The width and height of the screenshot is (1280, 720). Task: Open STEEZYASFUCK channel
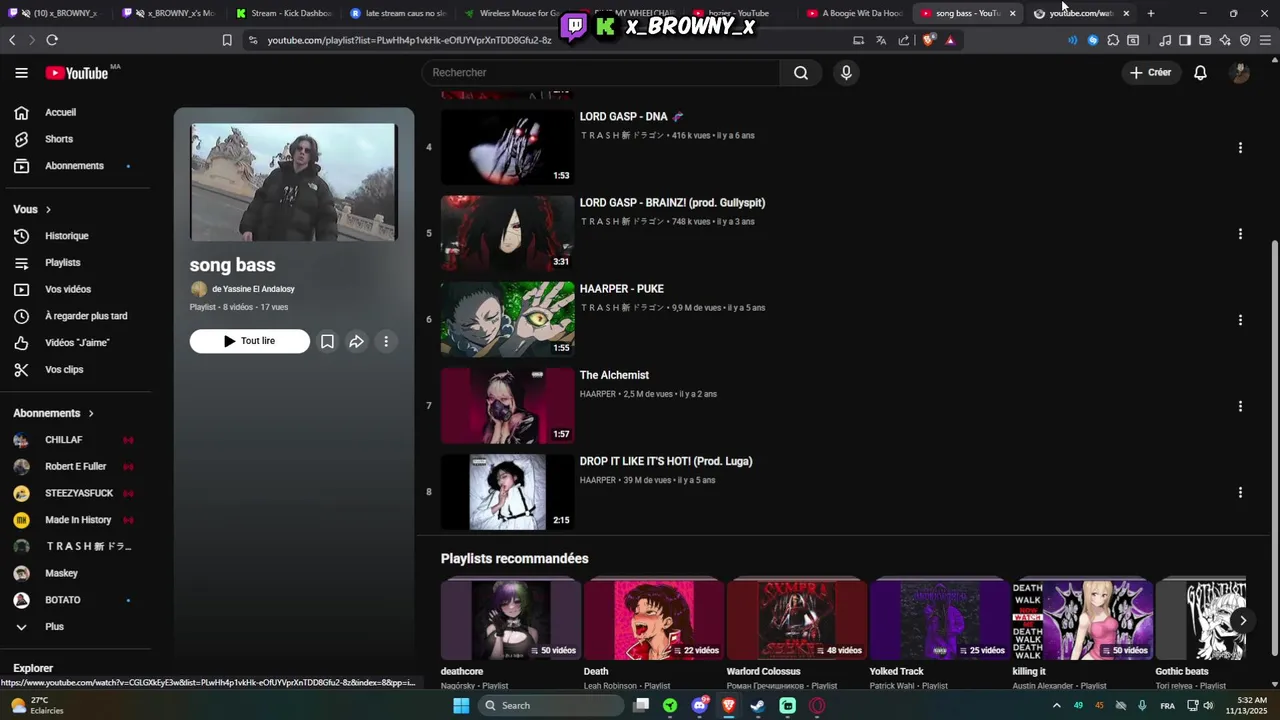[80, 493]
